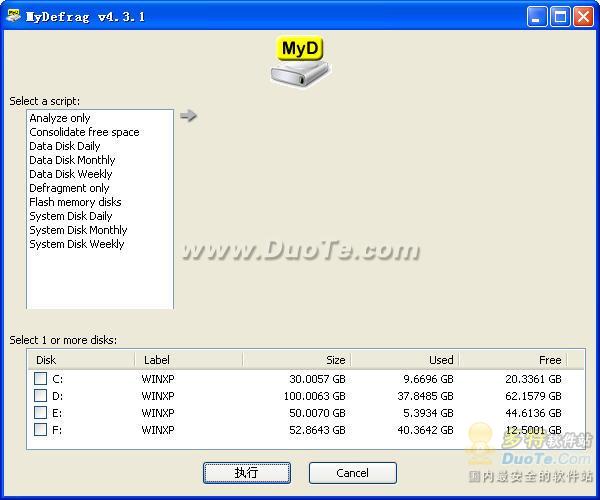
Task: Choose the Data Disk Monthly script
Action: coord(72,160)
